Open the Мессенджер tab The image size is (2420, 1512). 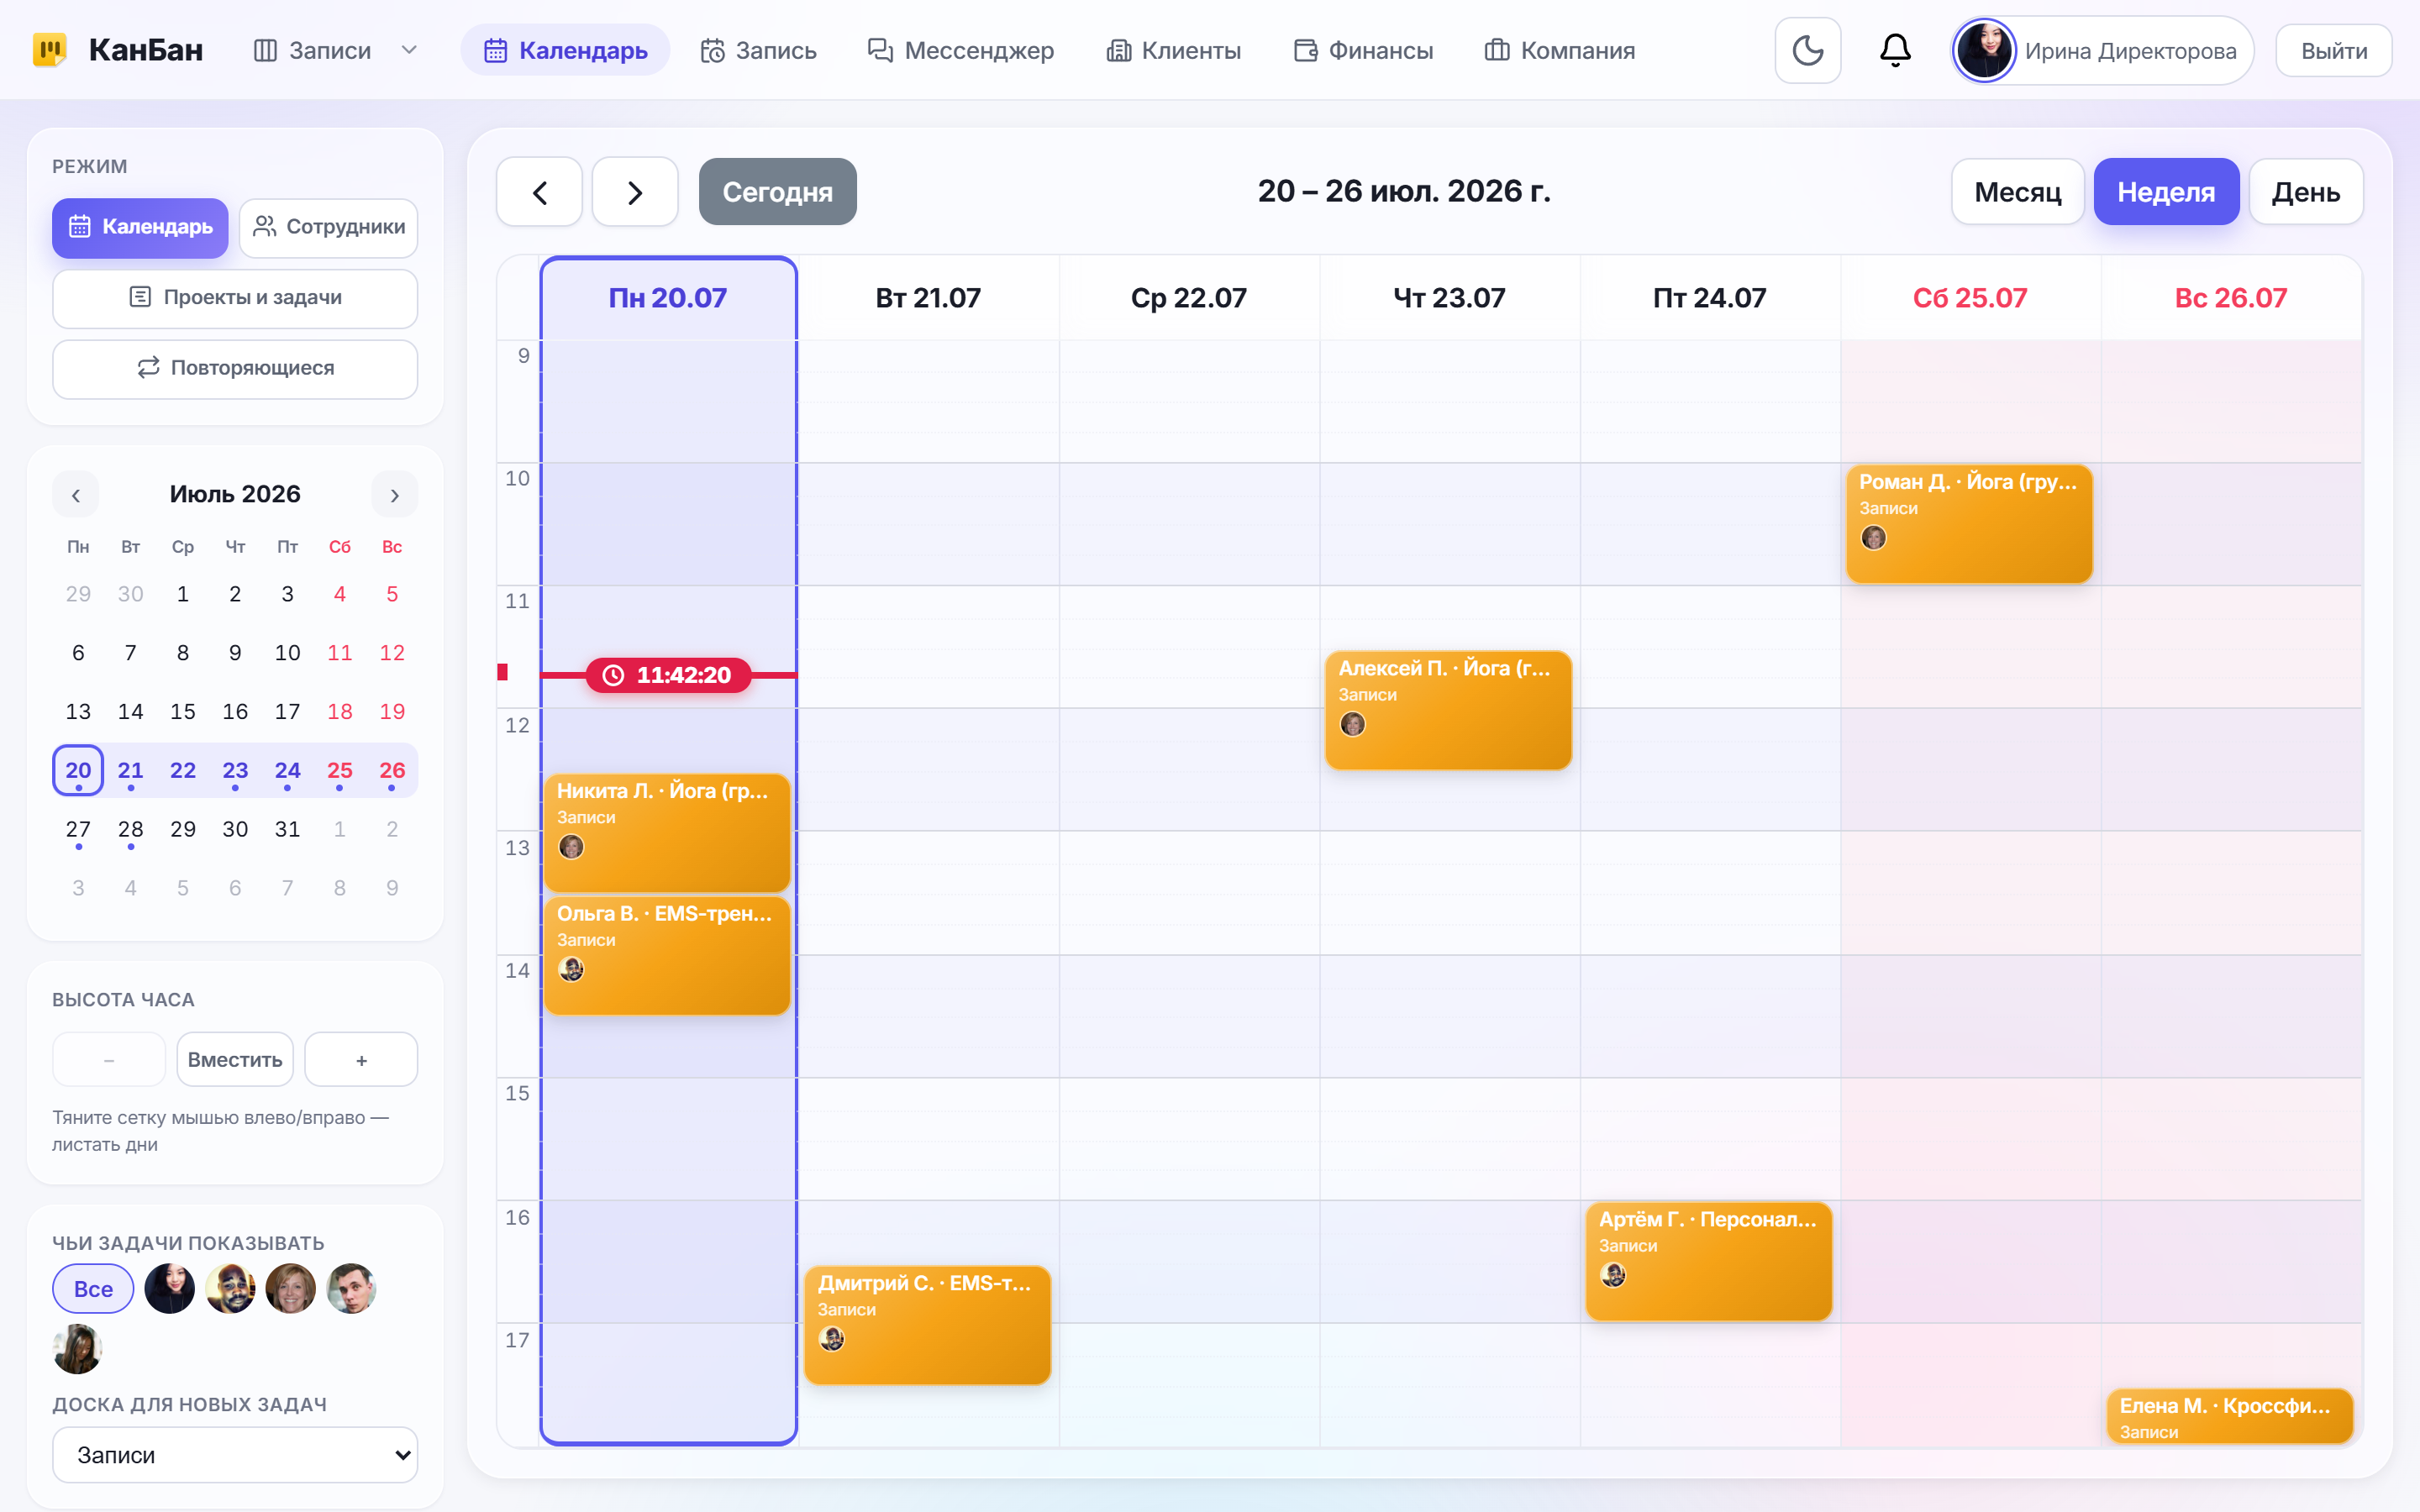[x=960, y=50]
